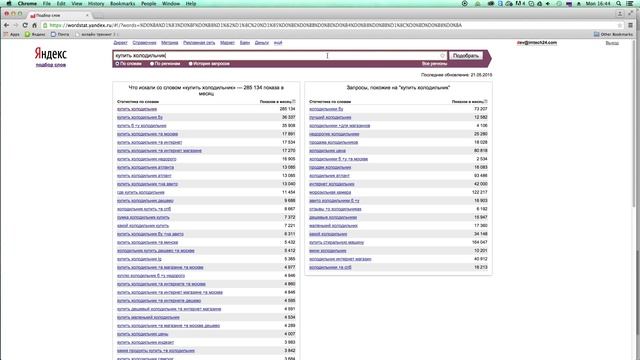This screenshot has width=640, height=360.
Task: Open the Метрика link
Action: click(169, 43)
